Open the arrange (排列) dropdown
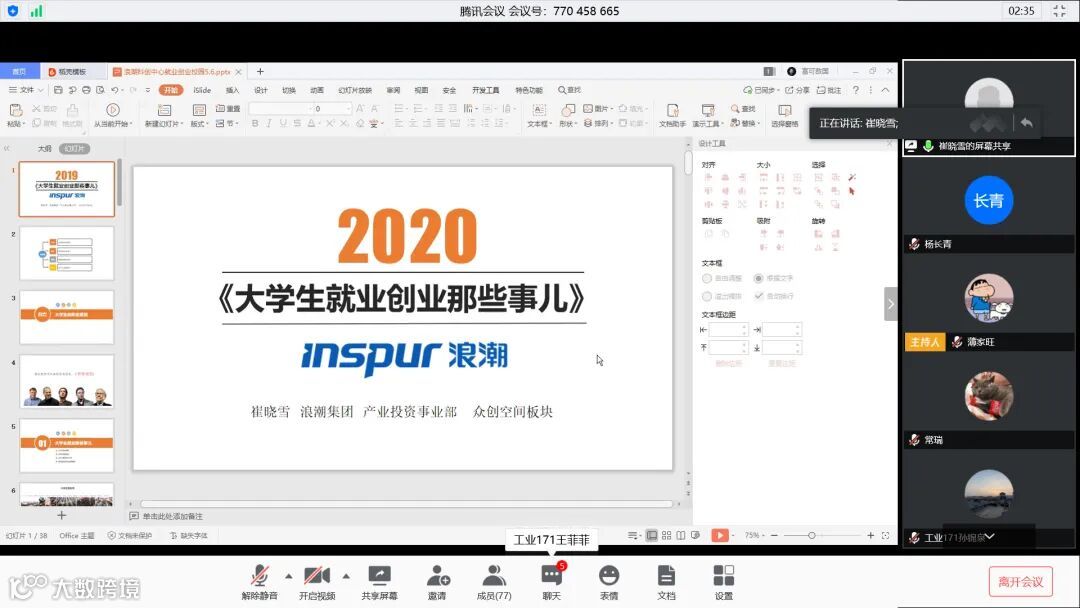Viewport: 1080px width, 608px height. 598,123
